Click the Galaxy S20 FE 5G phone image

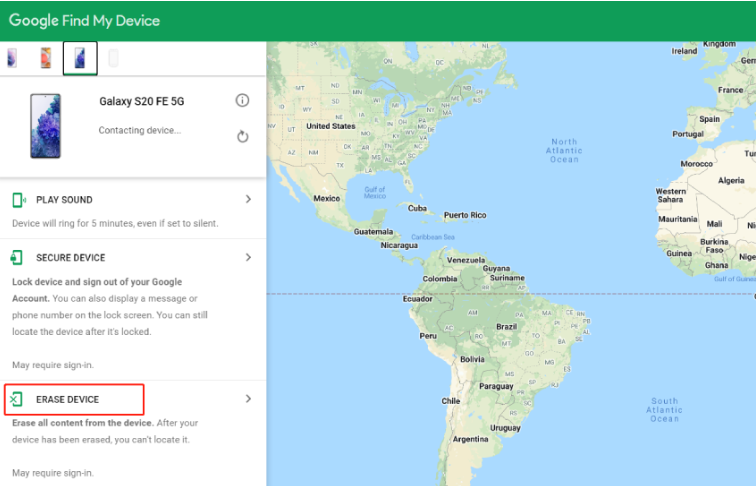46,126
